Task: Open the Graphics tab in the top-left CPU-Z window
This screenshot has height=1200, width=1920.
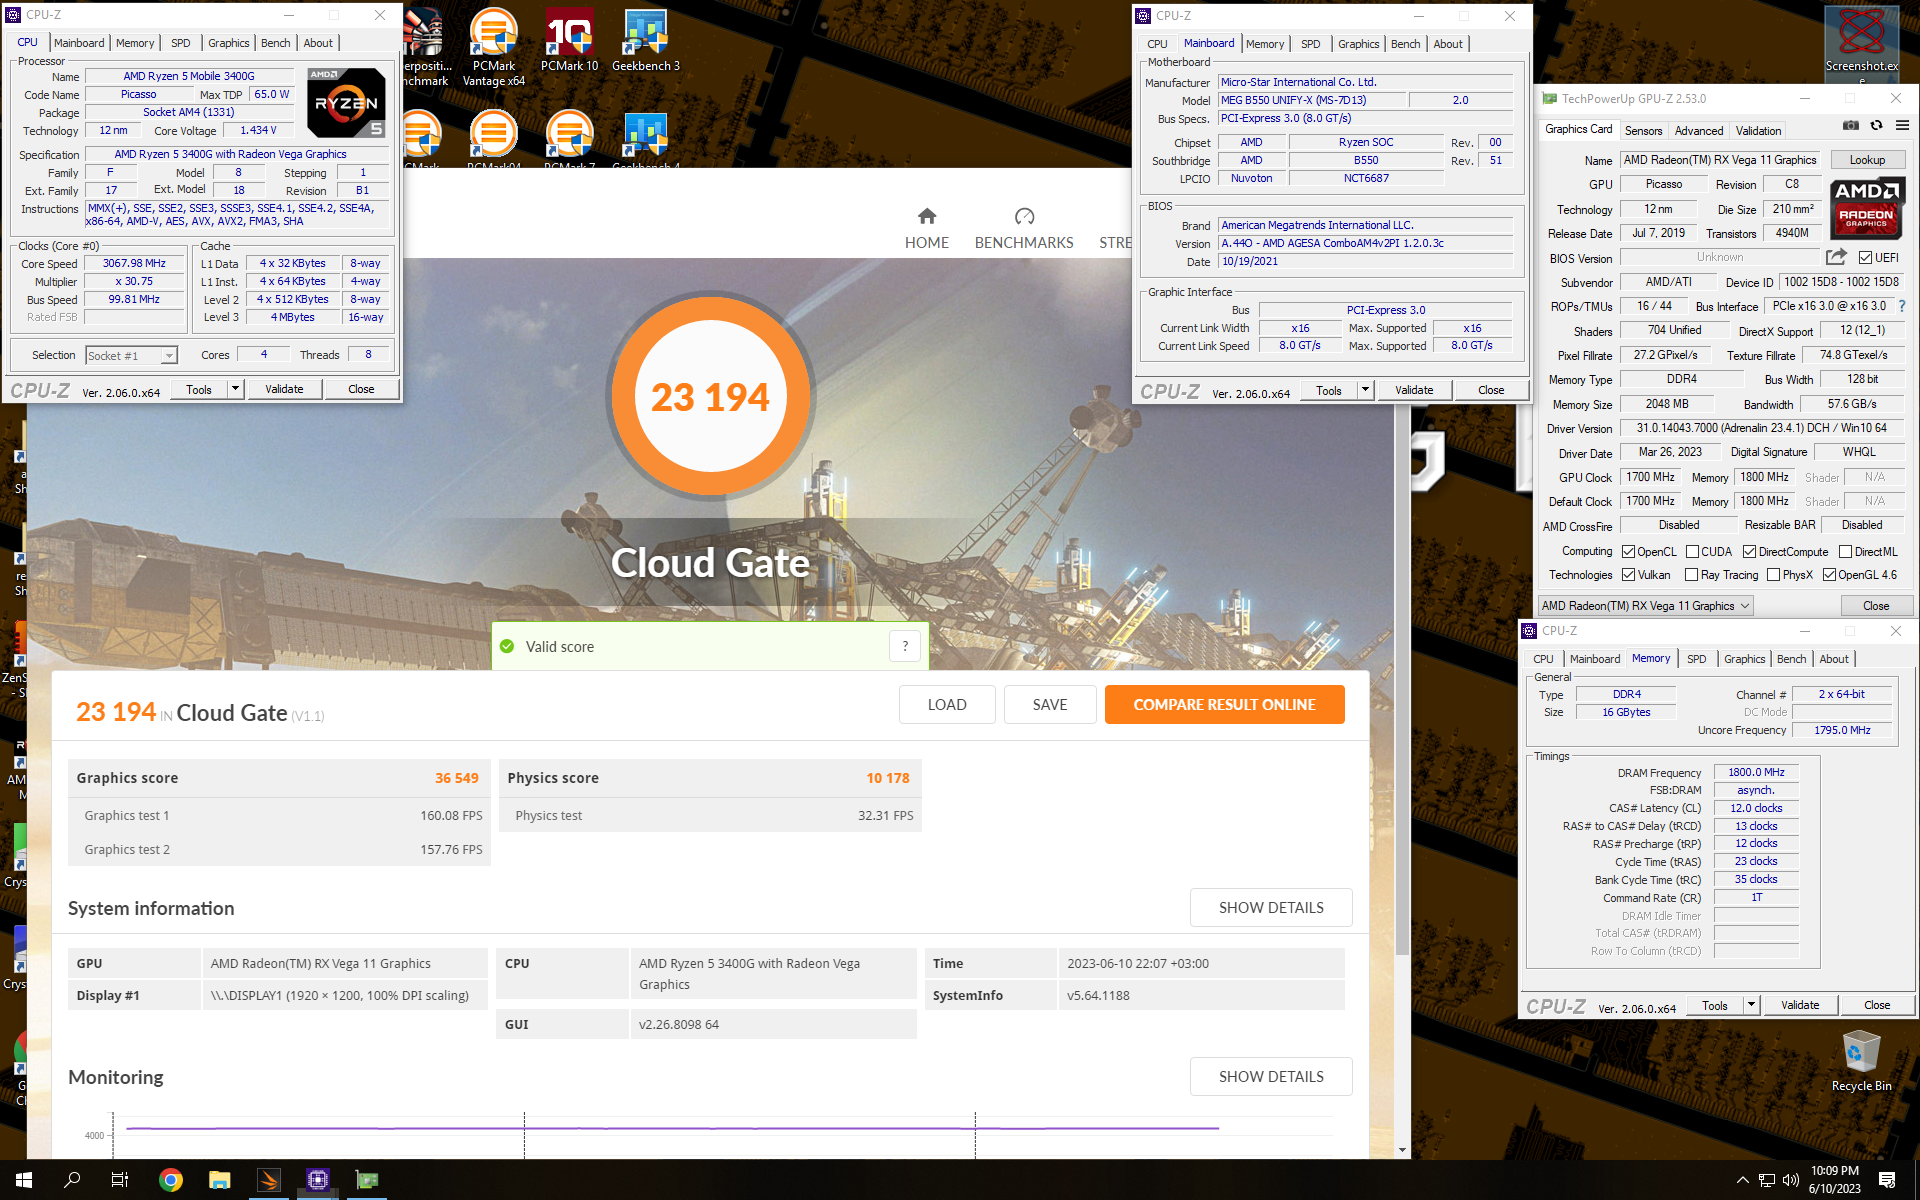Action: 229,43
